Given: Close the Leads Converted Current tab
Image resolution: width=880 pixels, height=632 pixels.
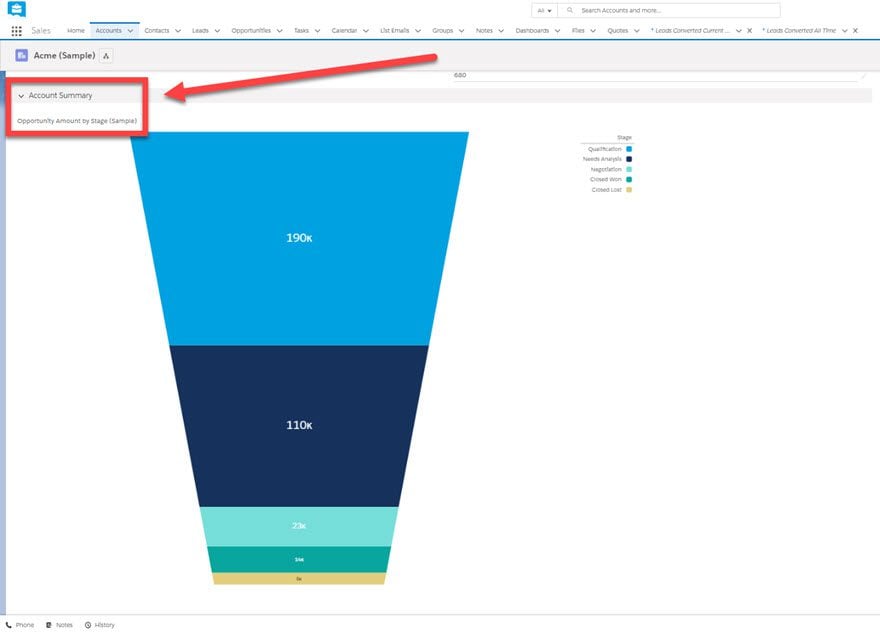Looking at the screenshot, I should [x=749, y=31].
